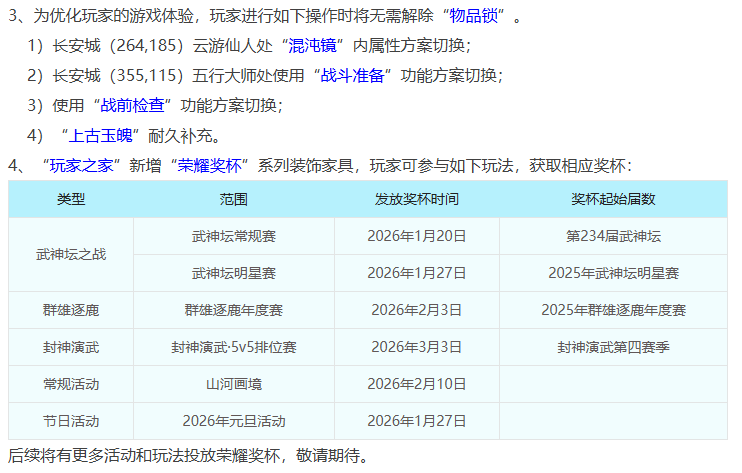Select the "山河画境" cell

tap(234, 384)
